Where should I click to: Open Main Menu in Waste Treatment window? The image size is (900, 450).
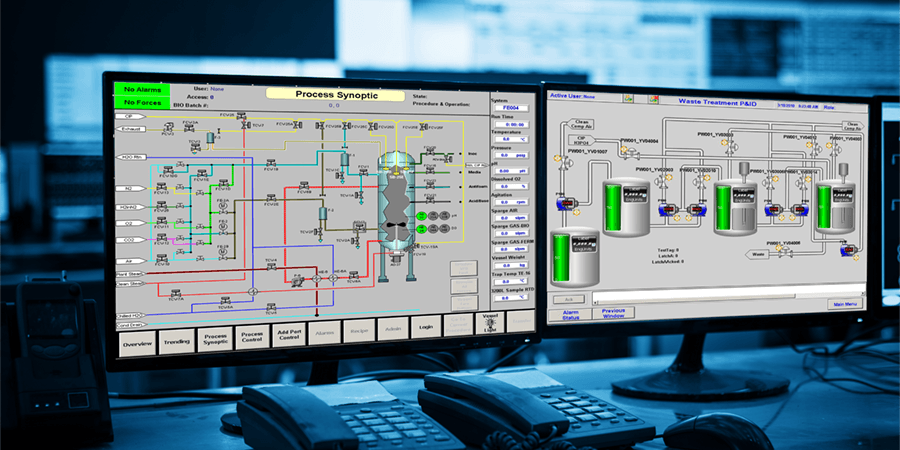[x=845, y=304]
